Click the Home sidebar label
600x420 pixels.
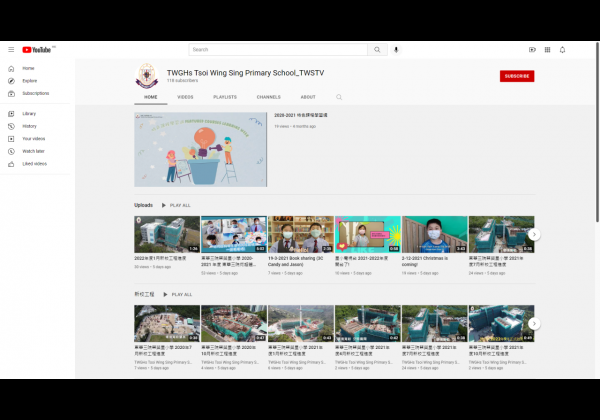coord(28,68)
